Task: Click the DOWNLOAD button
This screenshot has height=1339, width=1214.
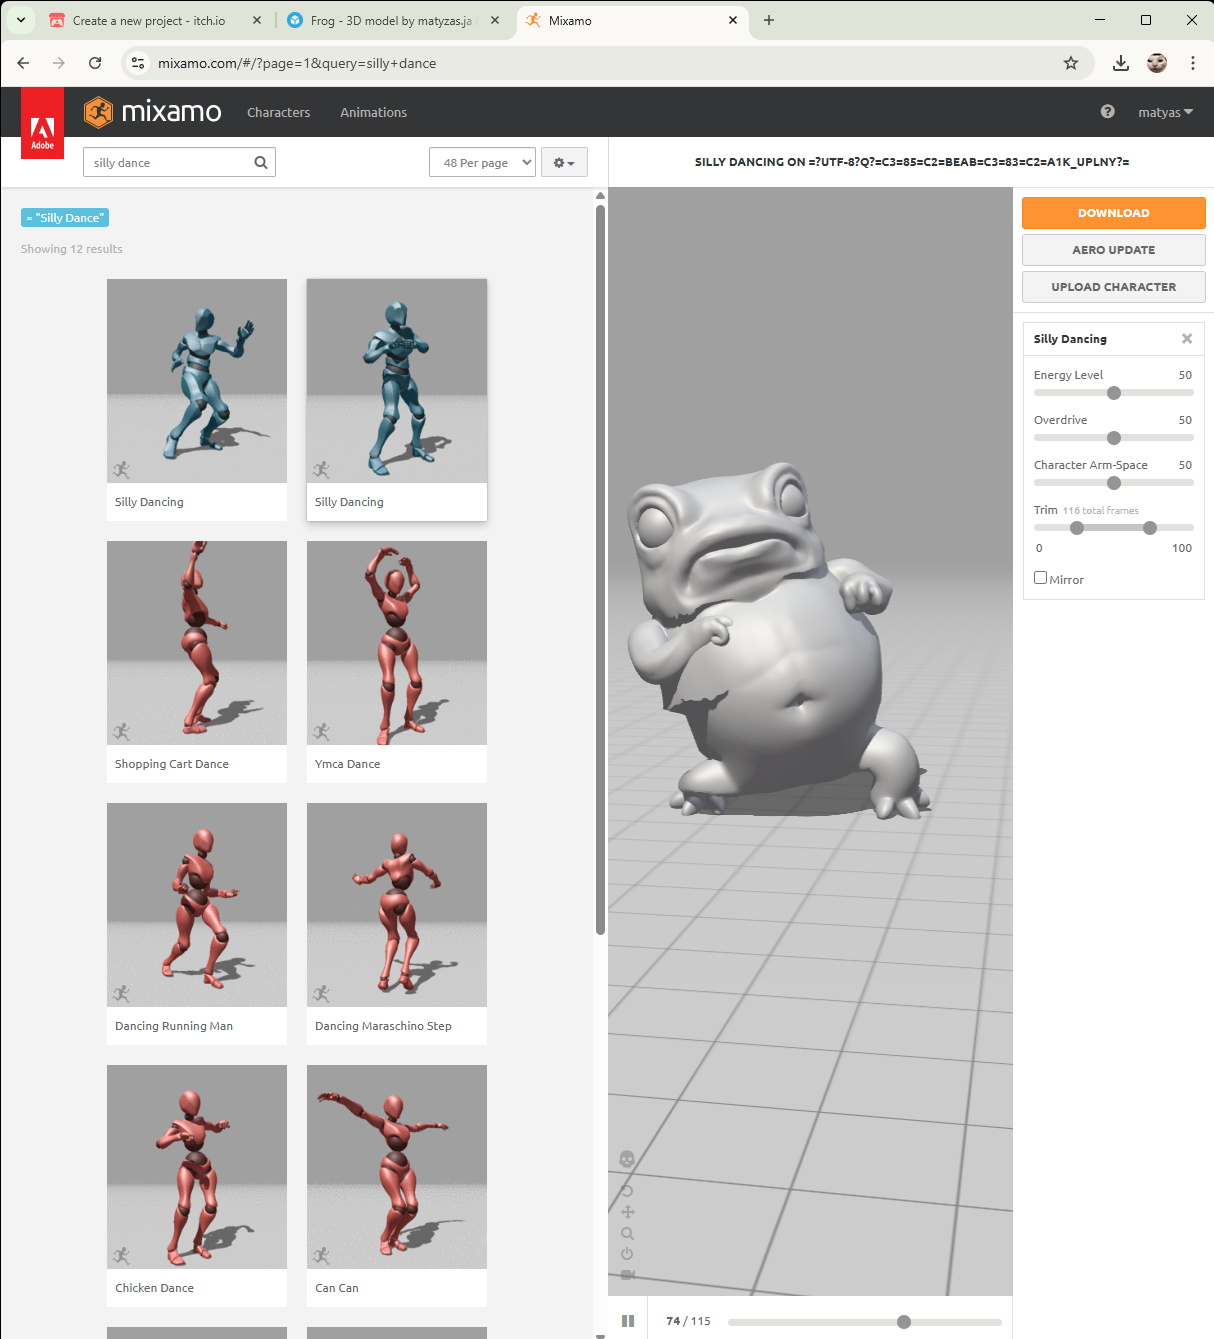Action: pyautogui.click(x=1113, y=213)
